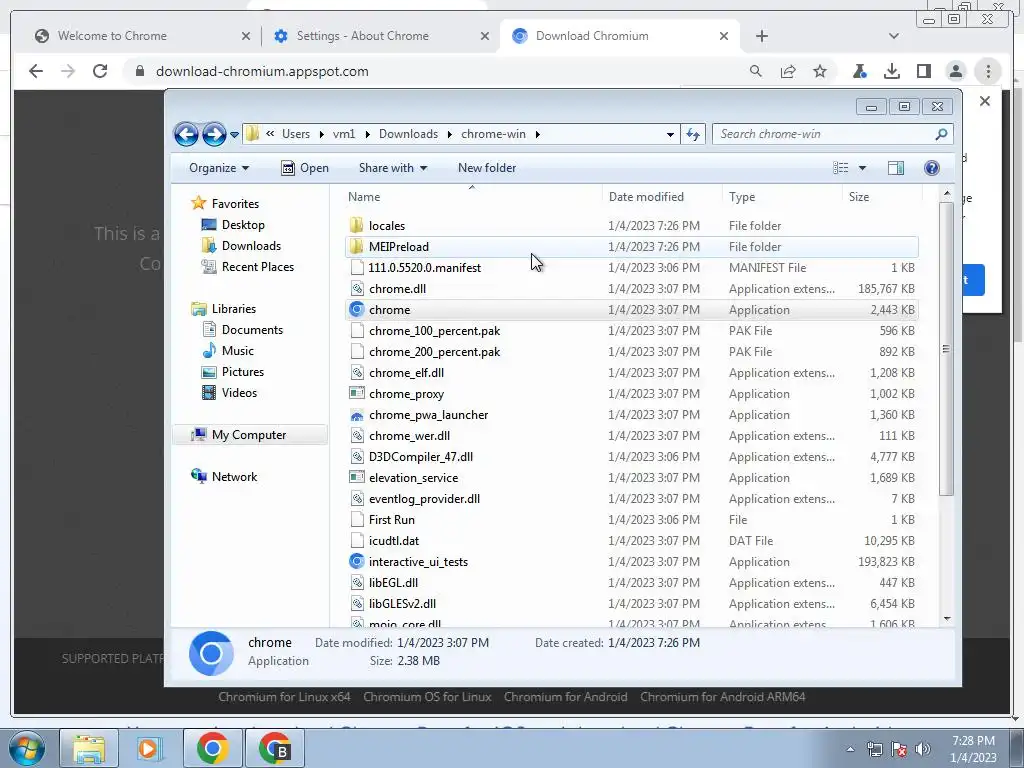The width and height of the screenshot is (1024, 768).
Task: Select the Download Chromium tab
Action: (x=619, y=36)
